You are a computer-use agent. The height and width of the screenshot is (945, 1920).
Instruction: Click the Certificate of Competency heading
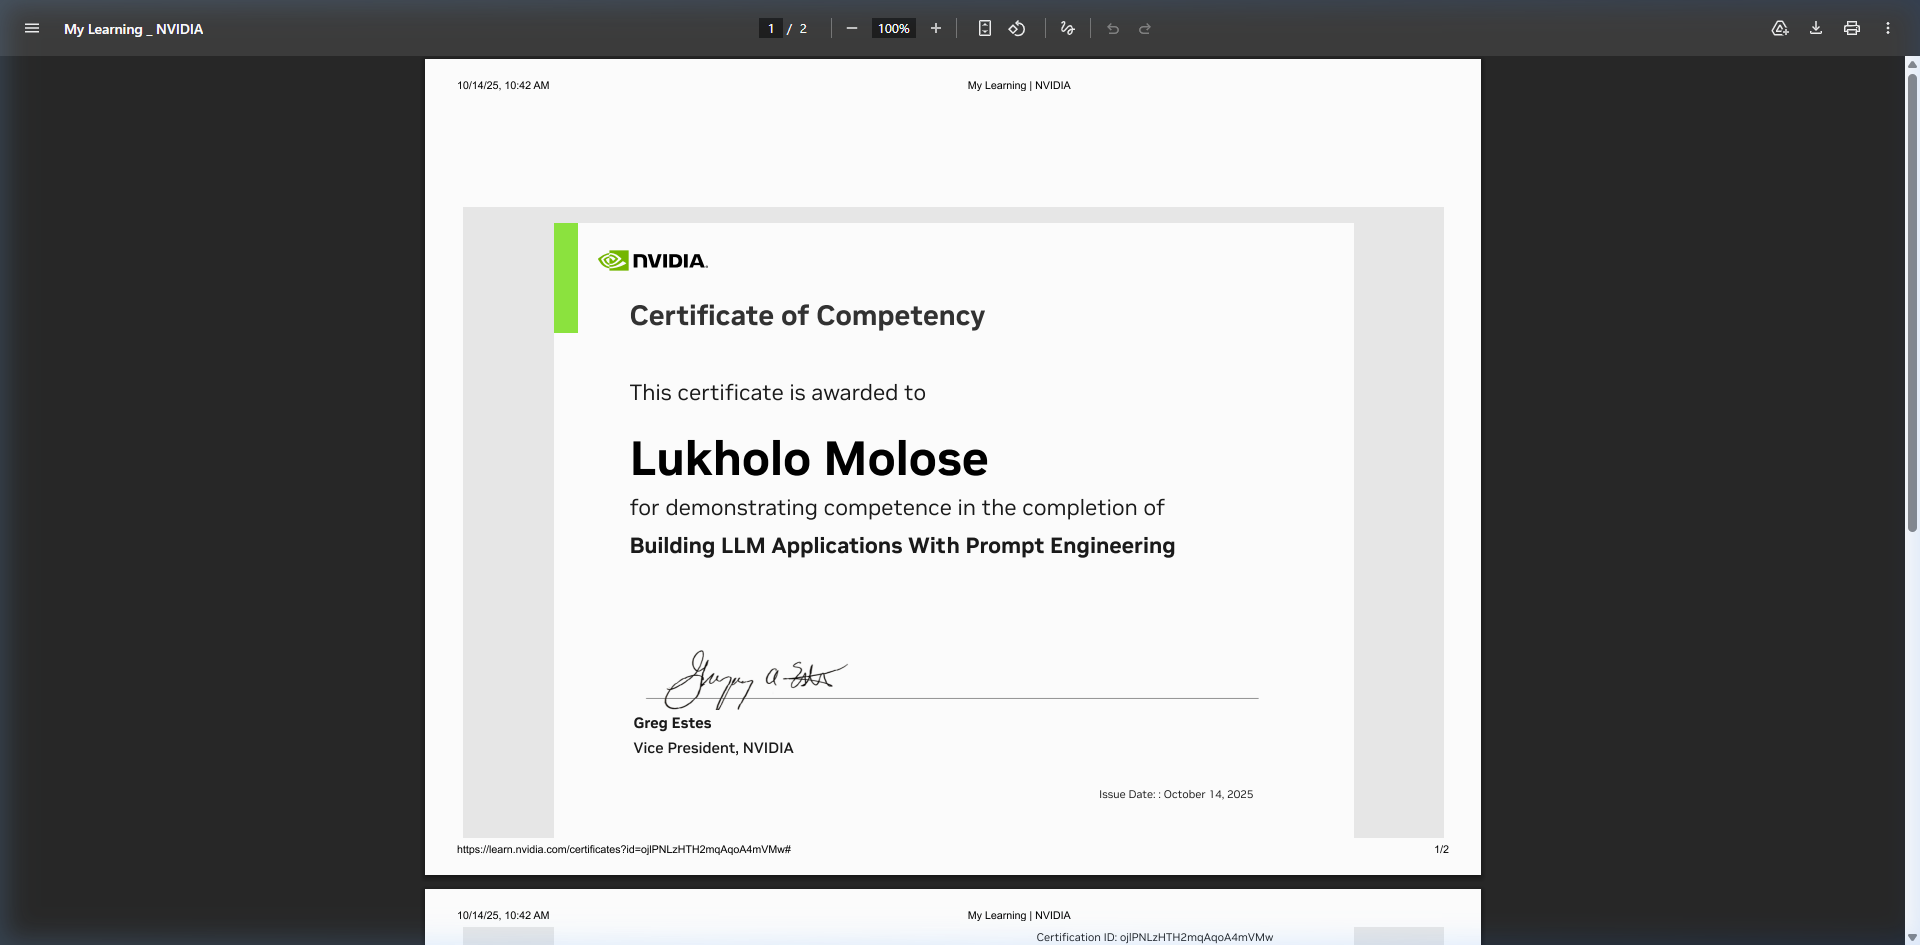point(807,316)
